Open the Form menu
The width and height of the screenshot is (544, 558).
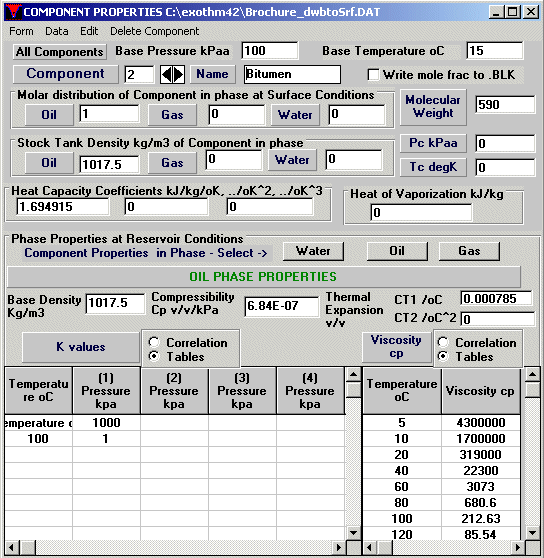click(21, 31)
